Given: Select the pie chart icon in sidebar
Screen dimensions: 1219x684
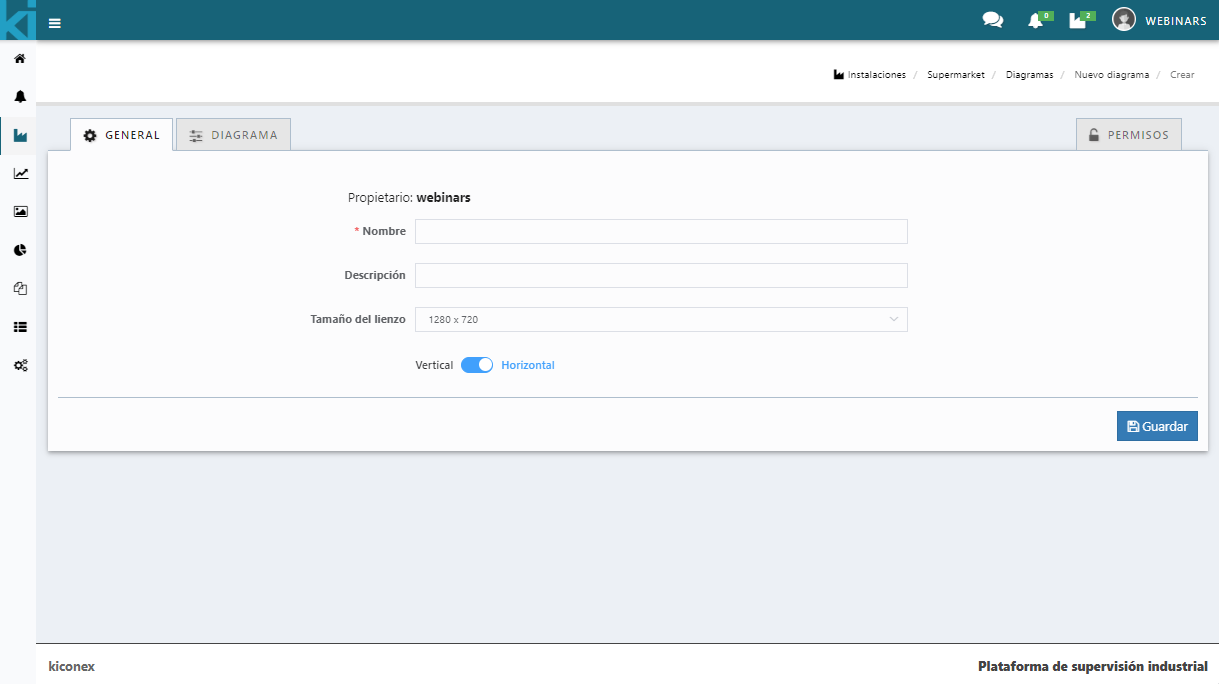Looking at the screenshot, I should coord(20,250).
